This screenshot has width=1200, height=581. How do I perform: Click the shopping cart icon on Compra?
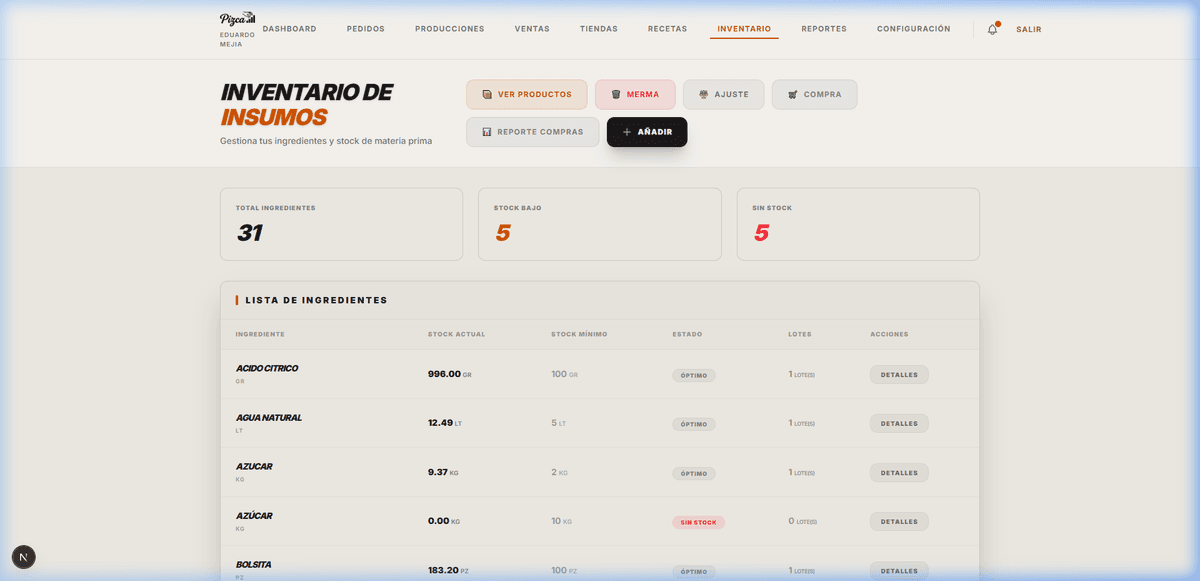(x=793, y=94)
